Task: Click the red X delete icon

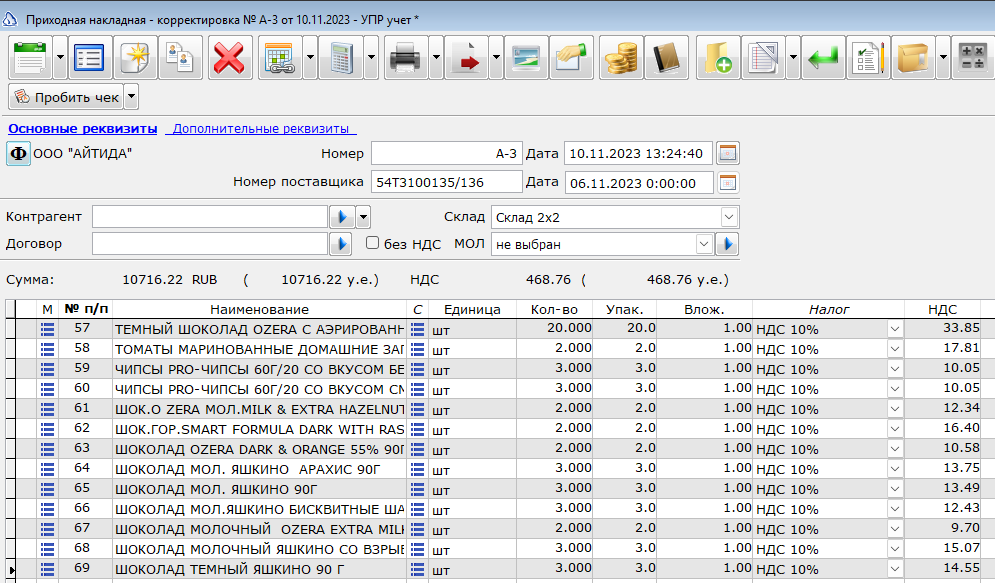Action: [230, 58]
